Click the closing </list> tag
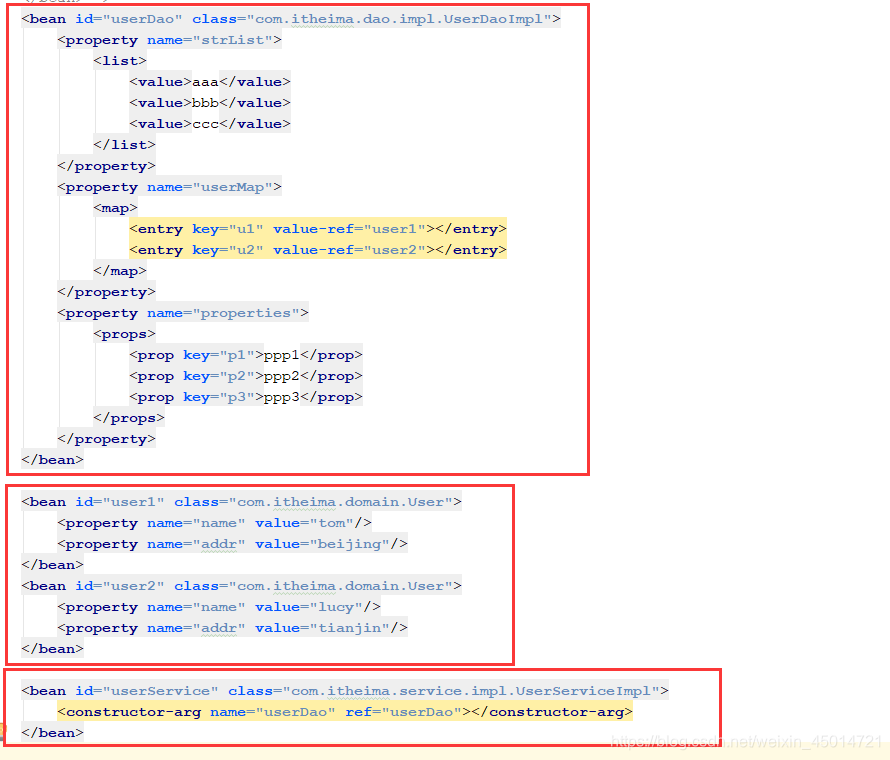 (124, 145)
